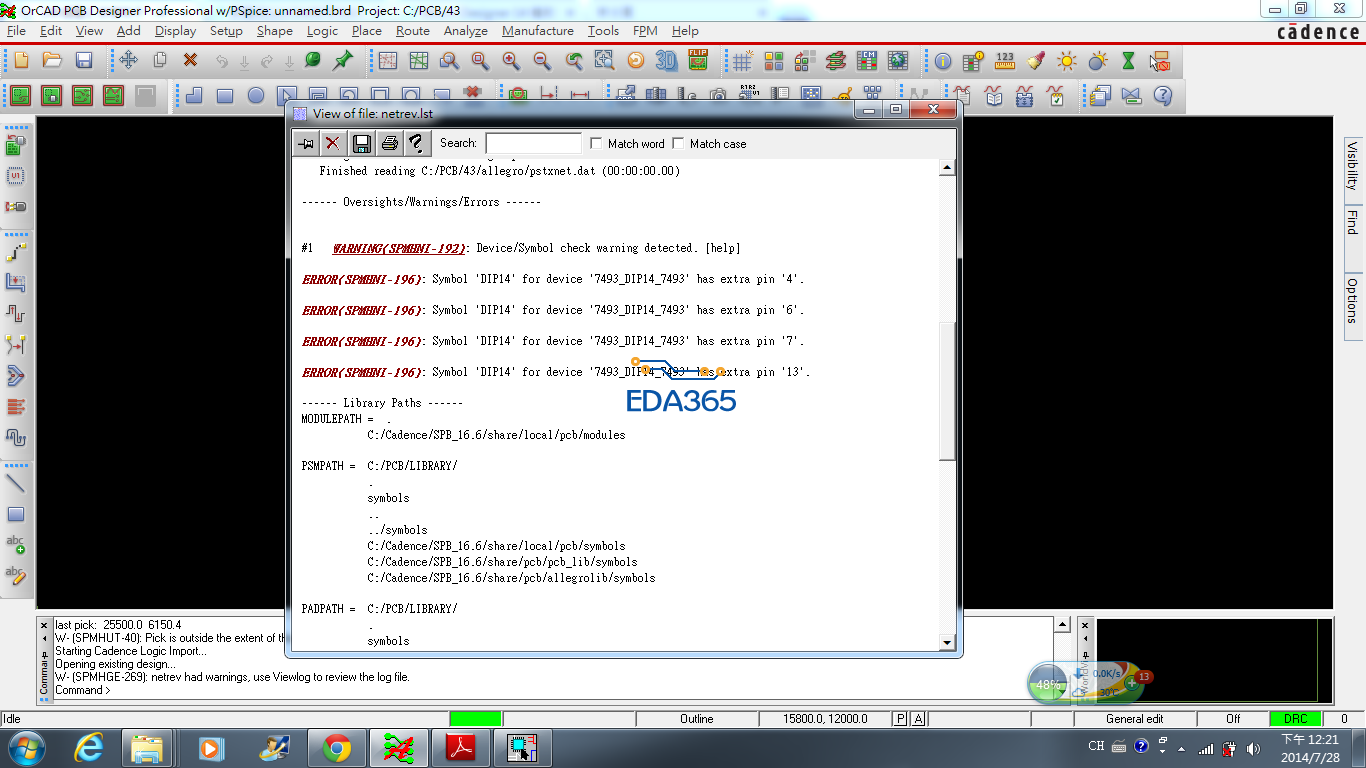Click the P toggle in status bar
This screenshot has height=768, width=1366.
point(900,719)
